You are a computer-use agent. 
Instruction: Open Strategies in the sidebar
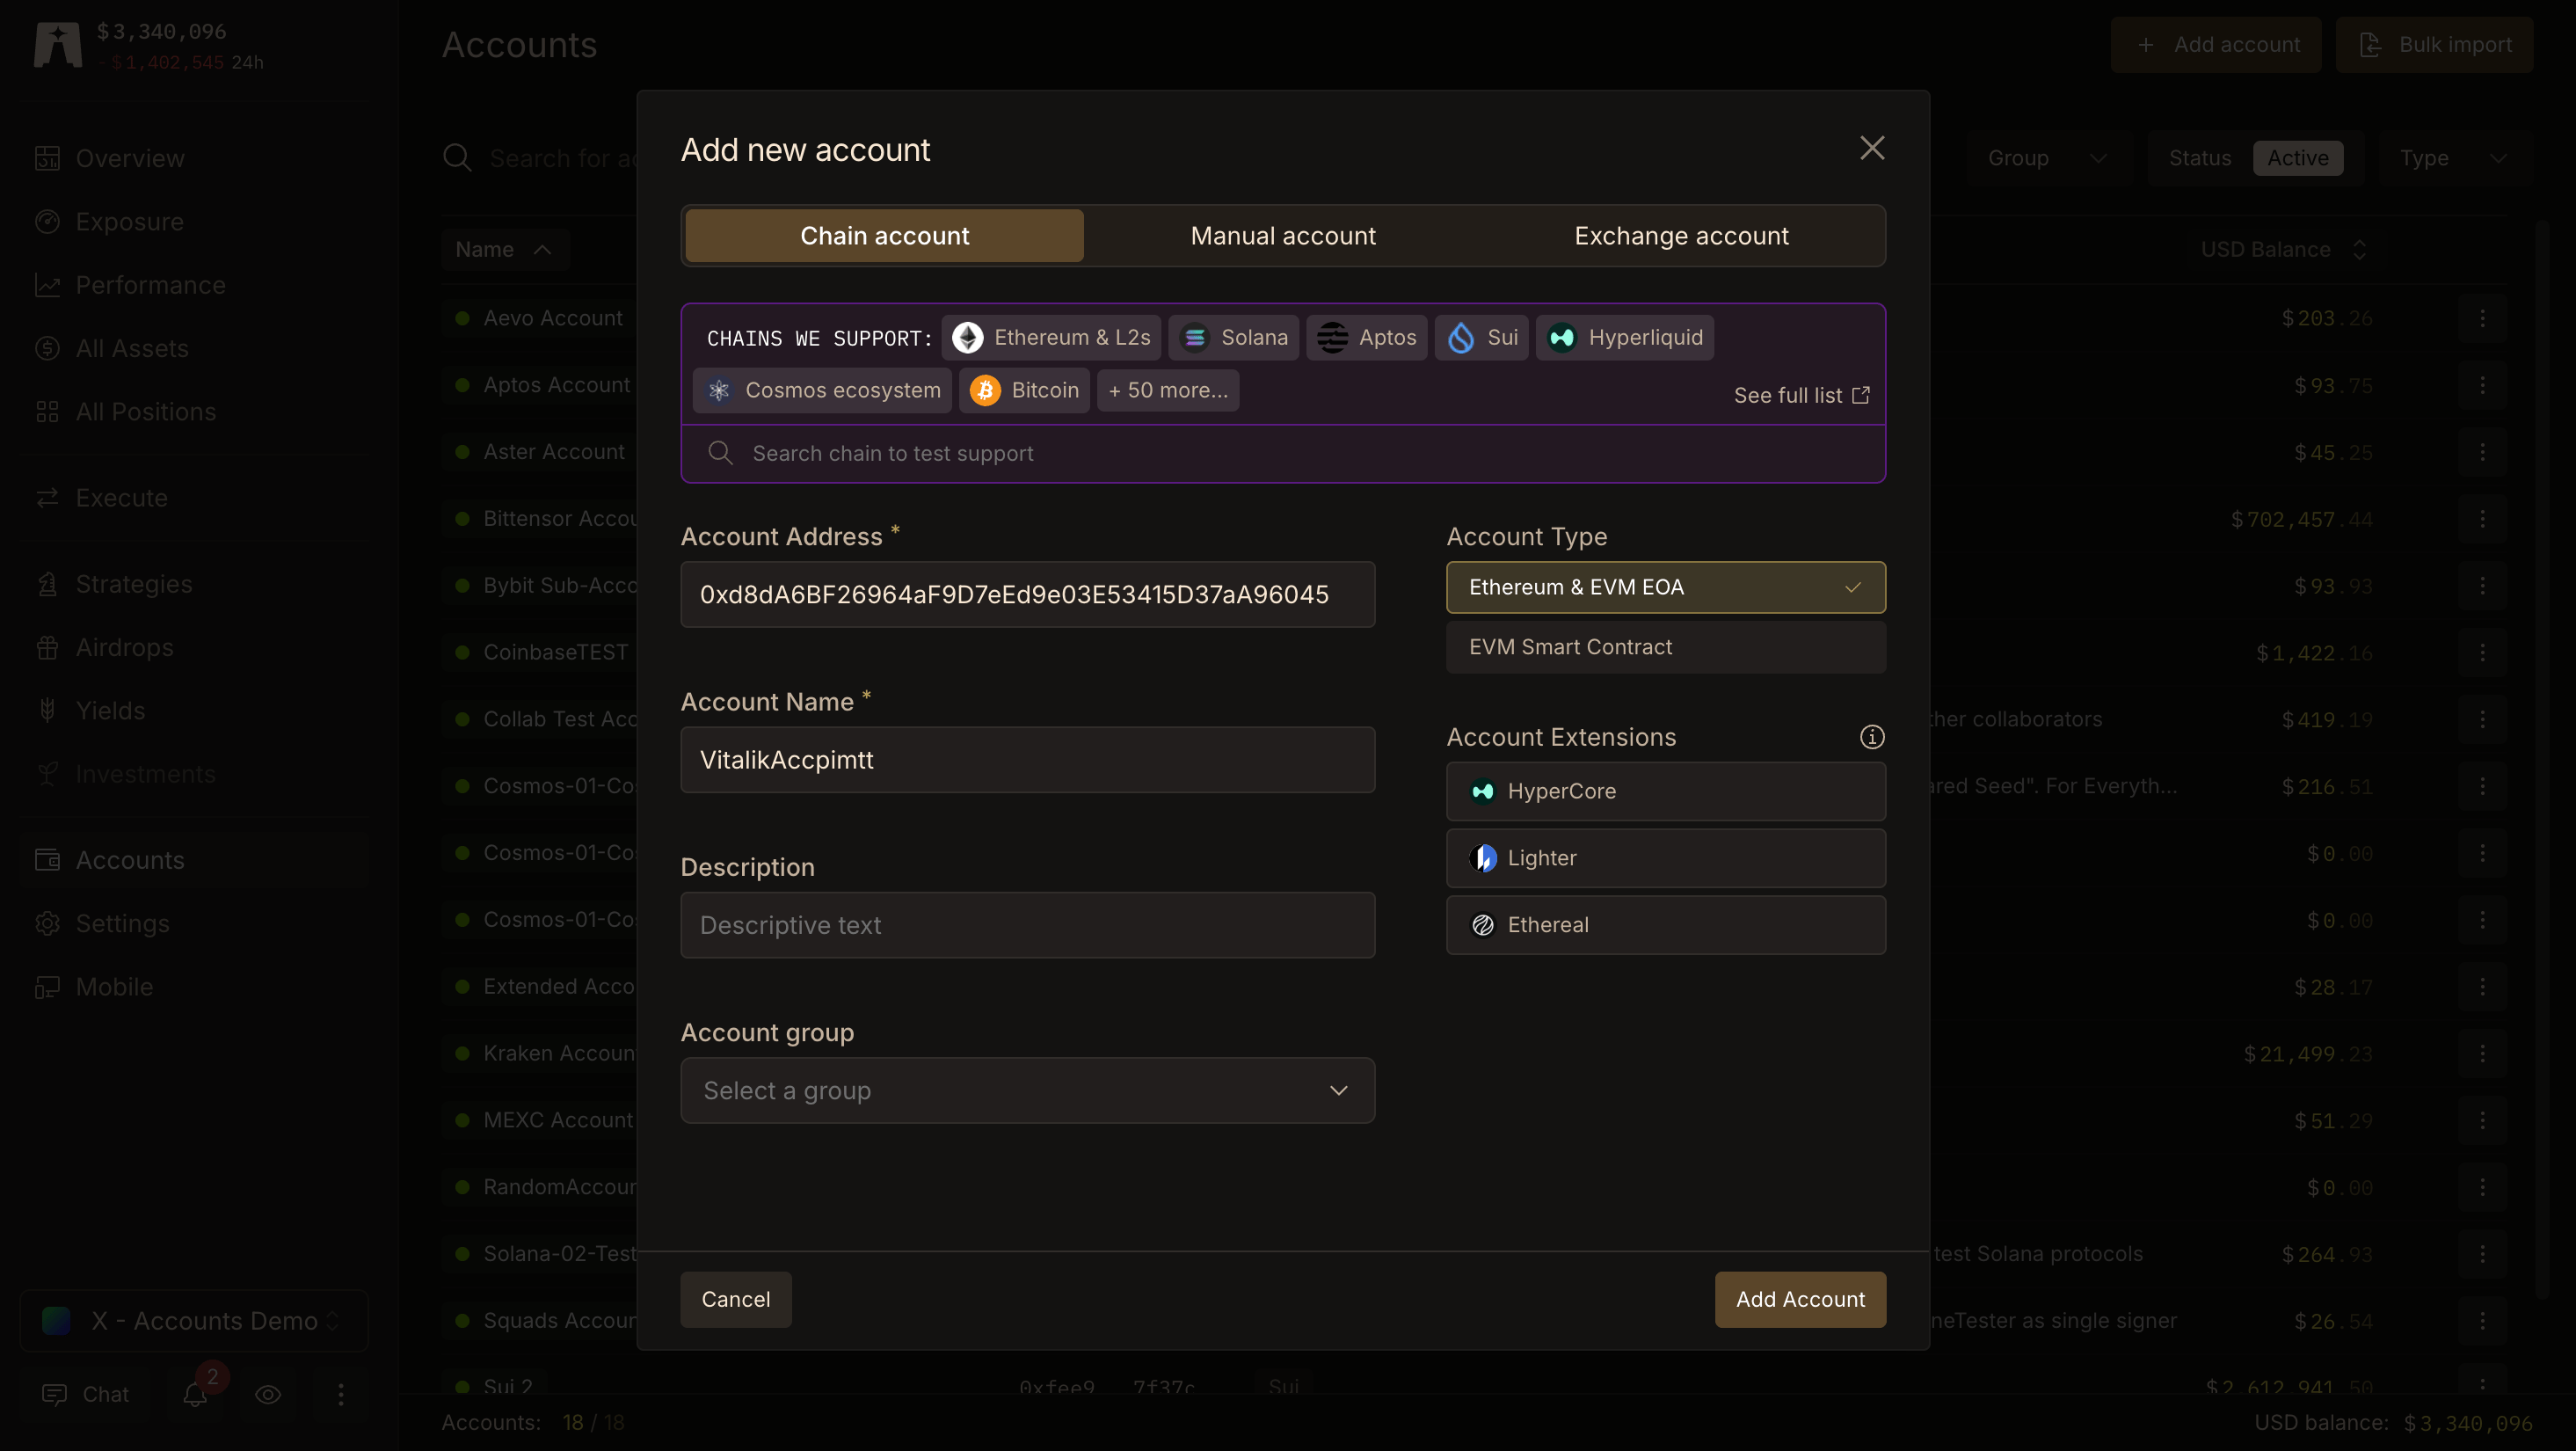point(194,584)
